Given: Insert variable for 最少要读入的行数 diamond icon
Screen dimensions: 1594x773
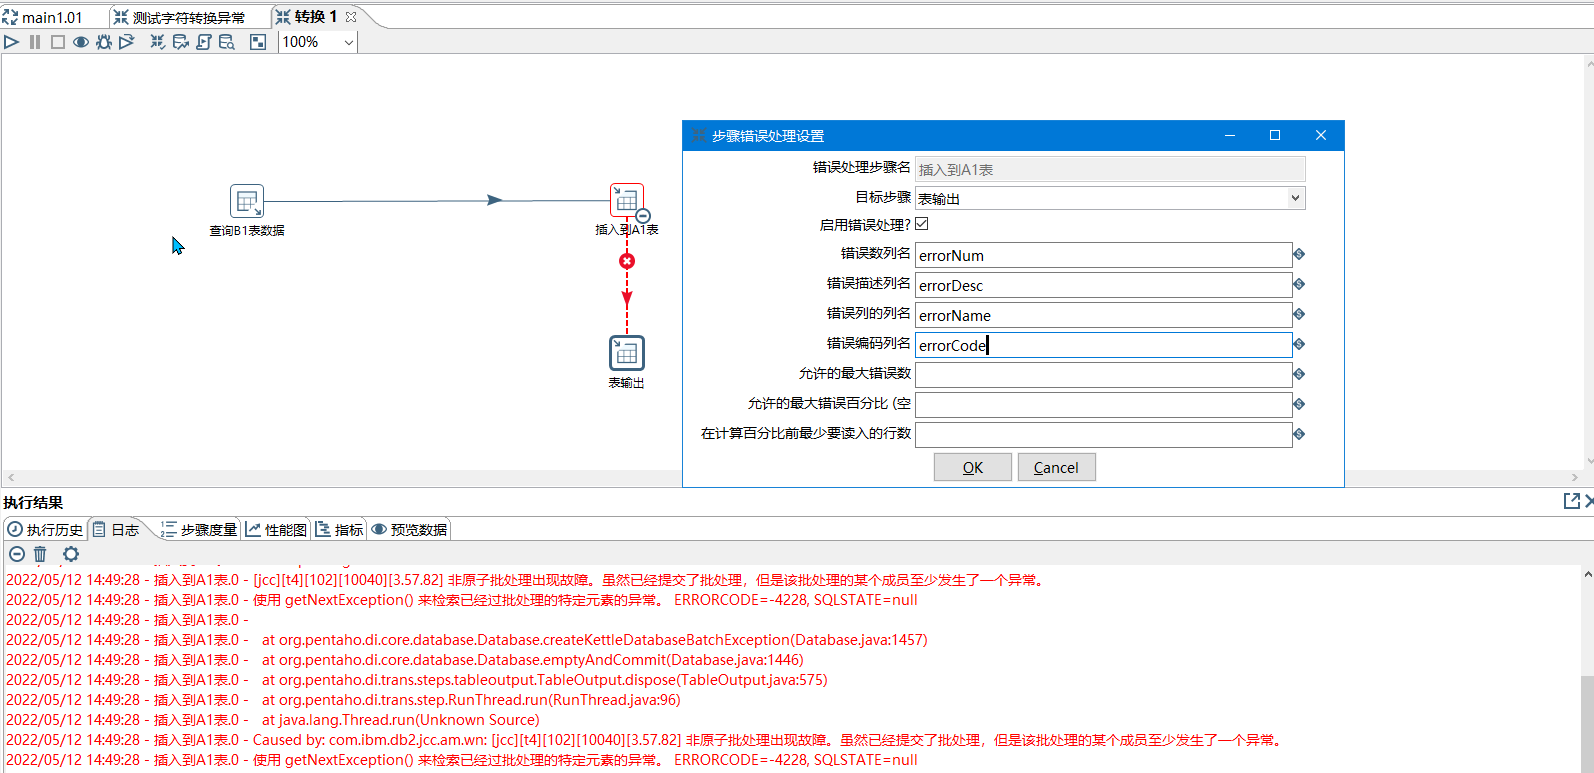Looking at the screenshot, I should 1299,434.
